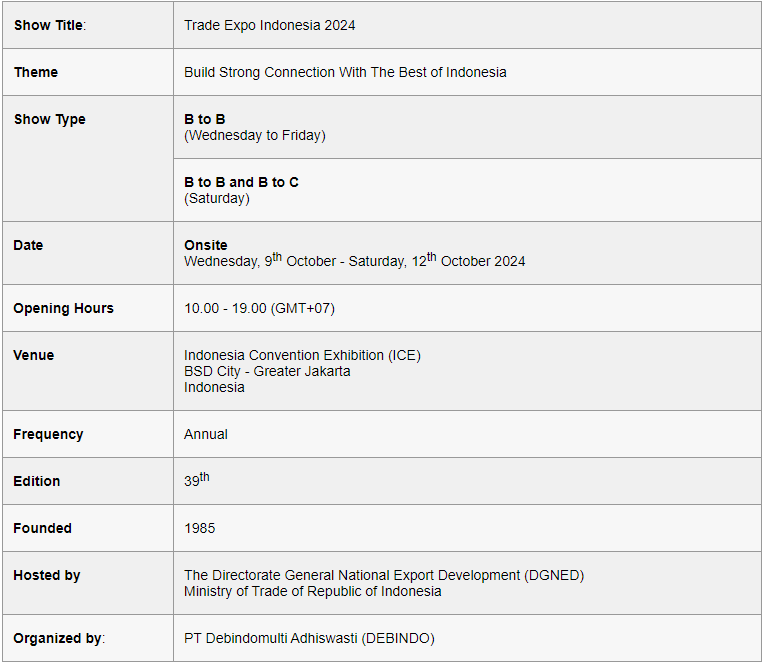Click 'Indonesia Convention Exhibition (ICE)' venue text

click(302, 356)
